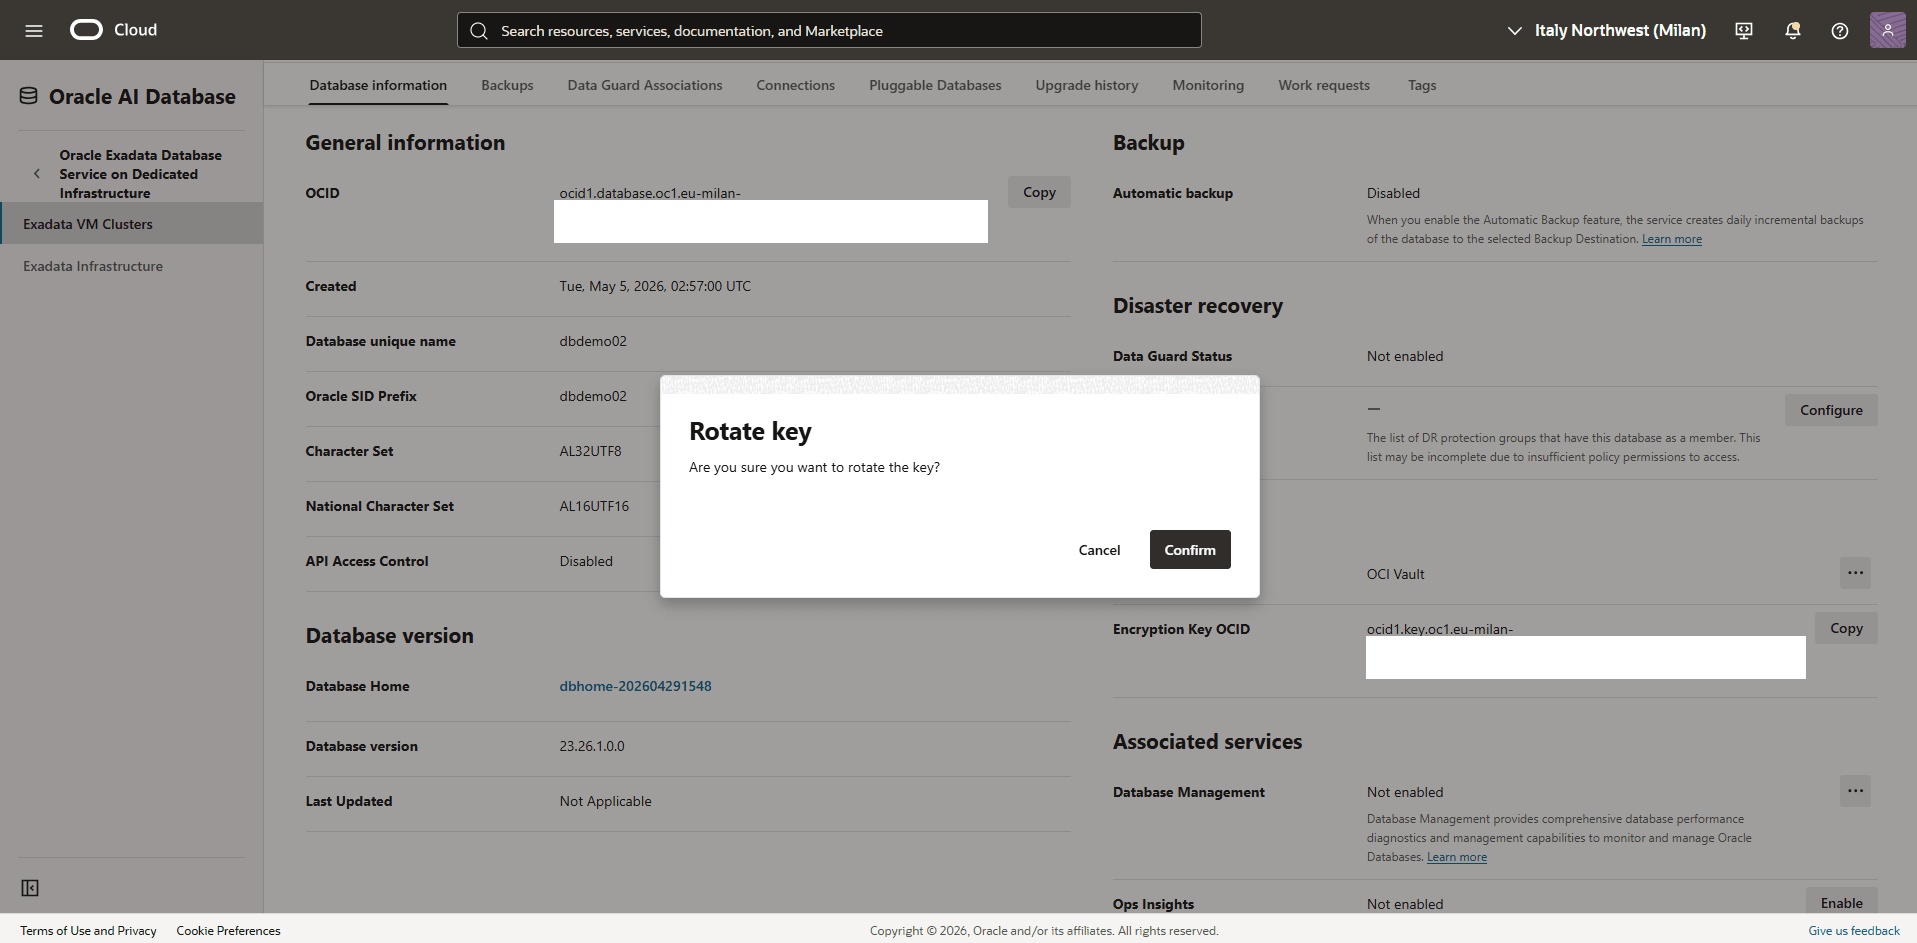The width and height of the screenshot is (1917, 943).
Task: Open the notifications bell
Action: pos(1793,31)
